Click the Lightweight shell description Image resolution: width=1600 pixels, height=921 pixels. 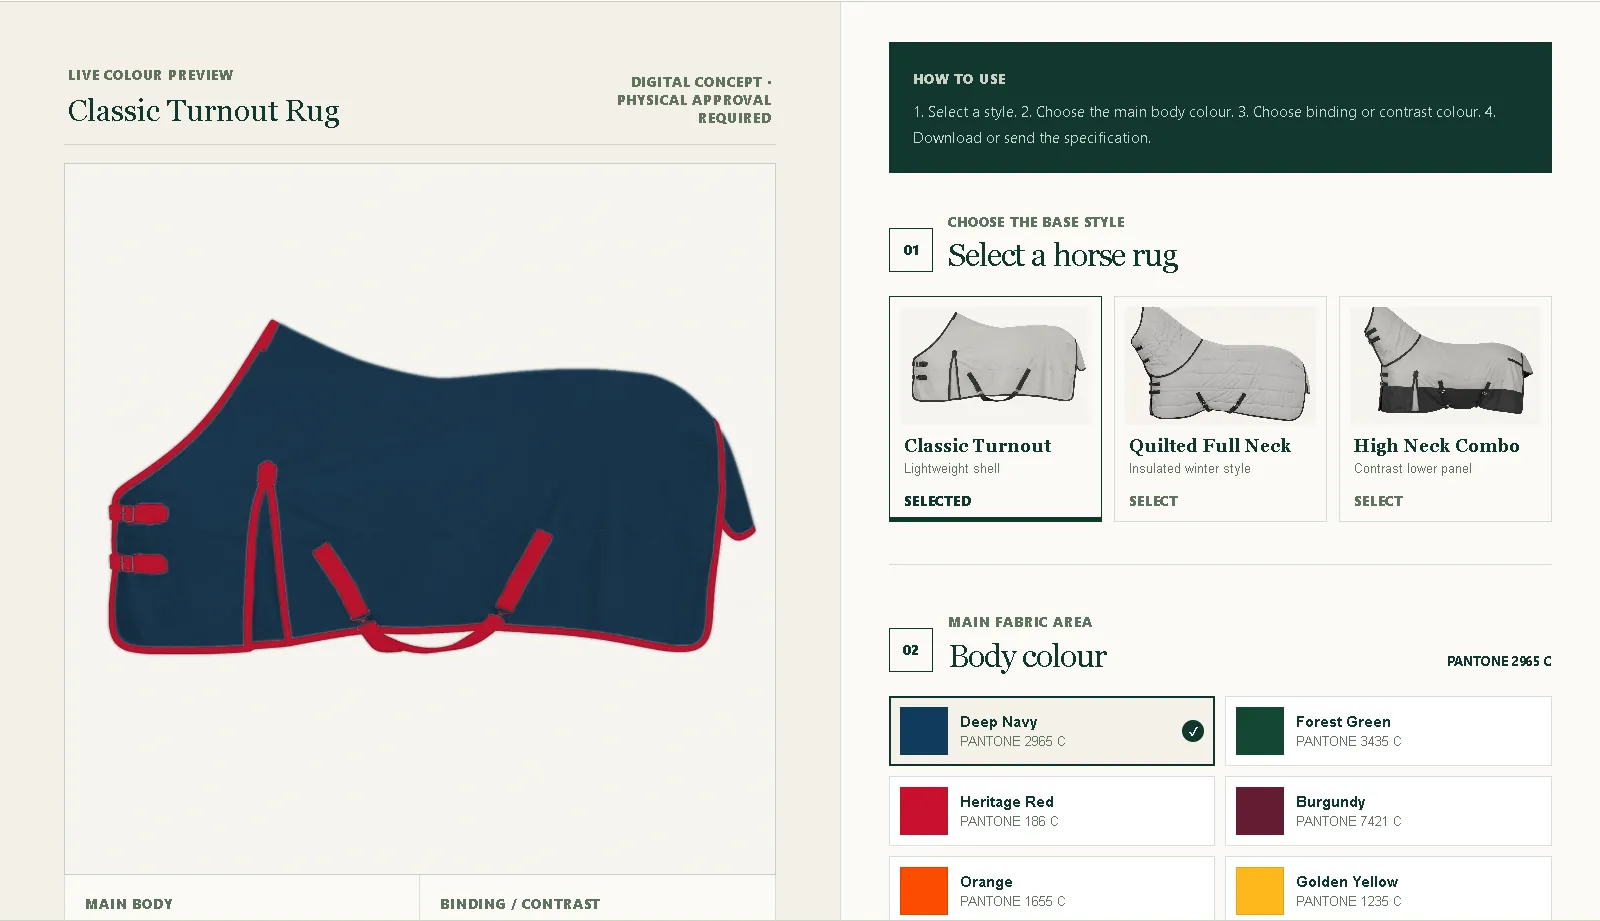tap(952, 468)
